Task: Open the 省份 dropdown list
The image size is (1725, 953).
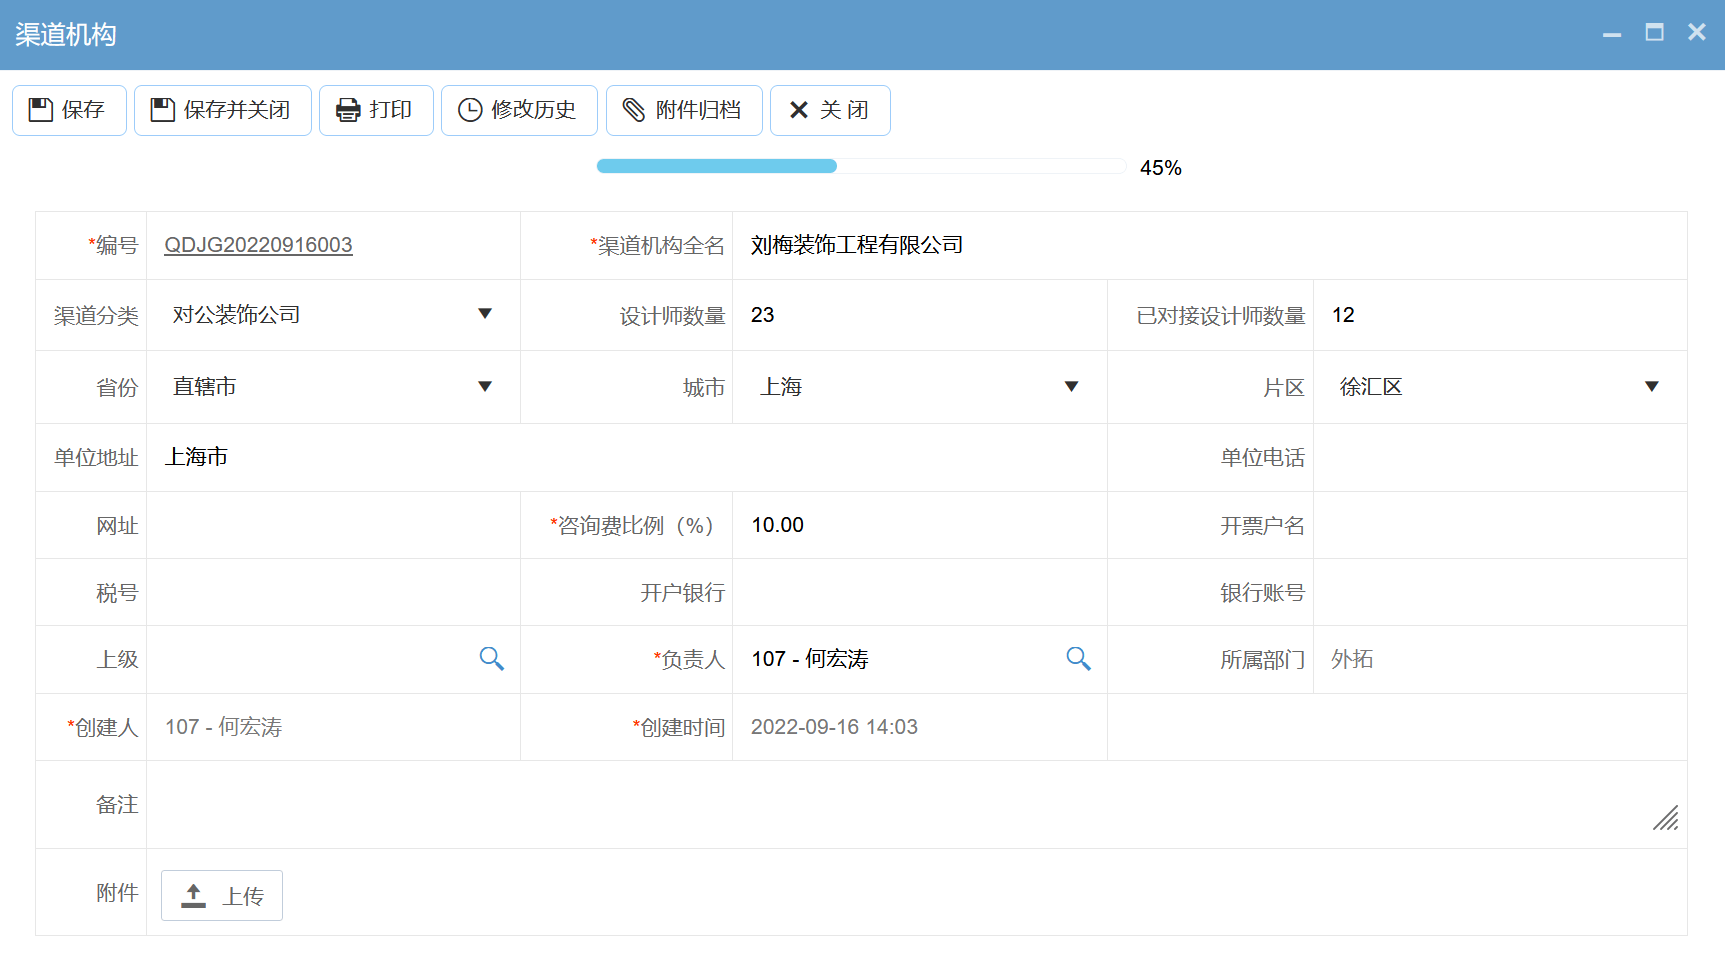Action: pyautogui.click(x=485, y=387)
